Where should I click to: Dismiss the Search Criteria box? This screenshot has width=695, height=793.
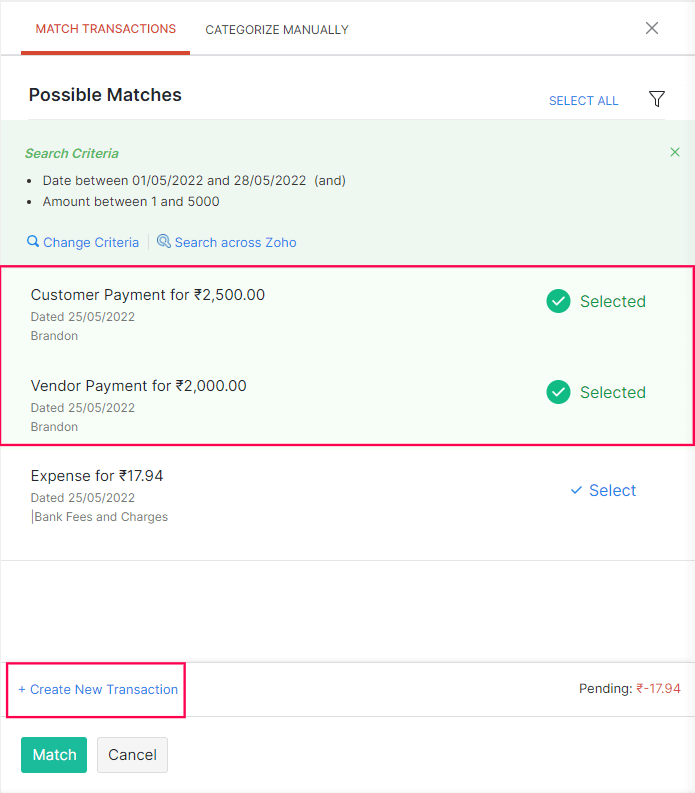click(675, 152)
